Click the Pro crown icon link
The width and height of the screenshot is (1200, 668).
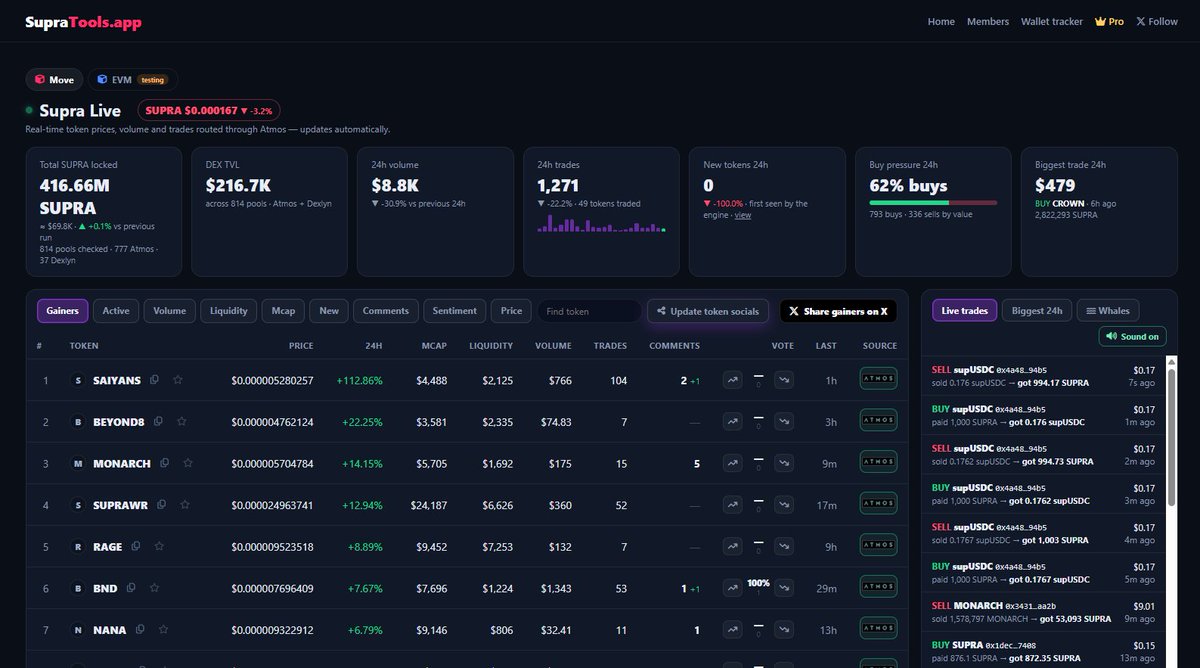(1109, 21)
